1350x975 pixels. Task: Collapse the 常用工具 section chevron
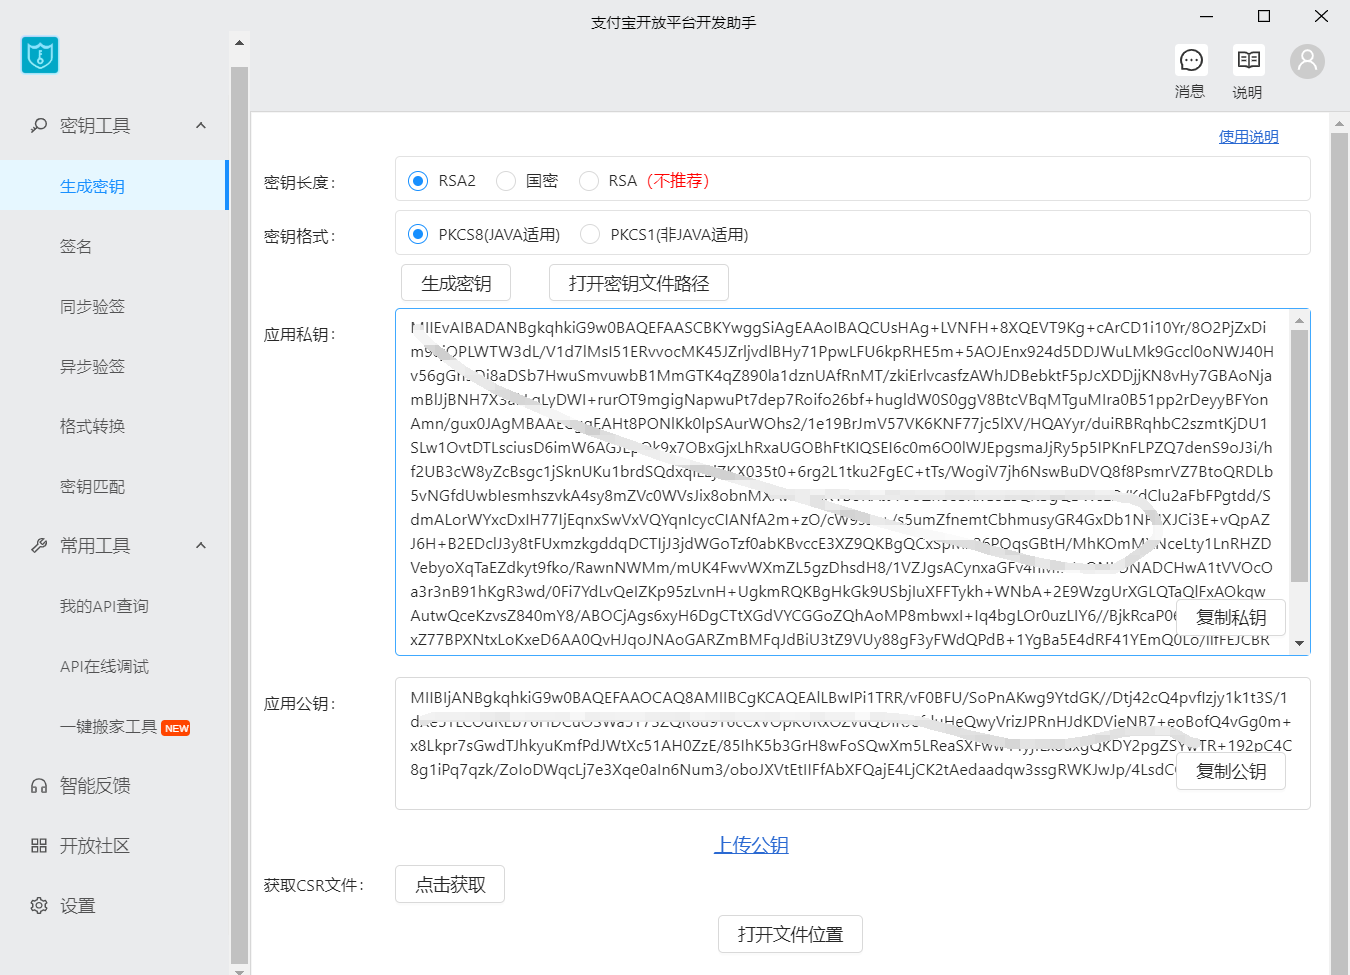tap(201, 545)
